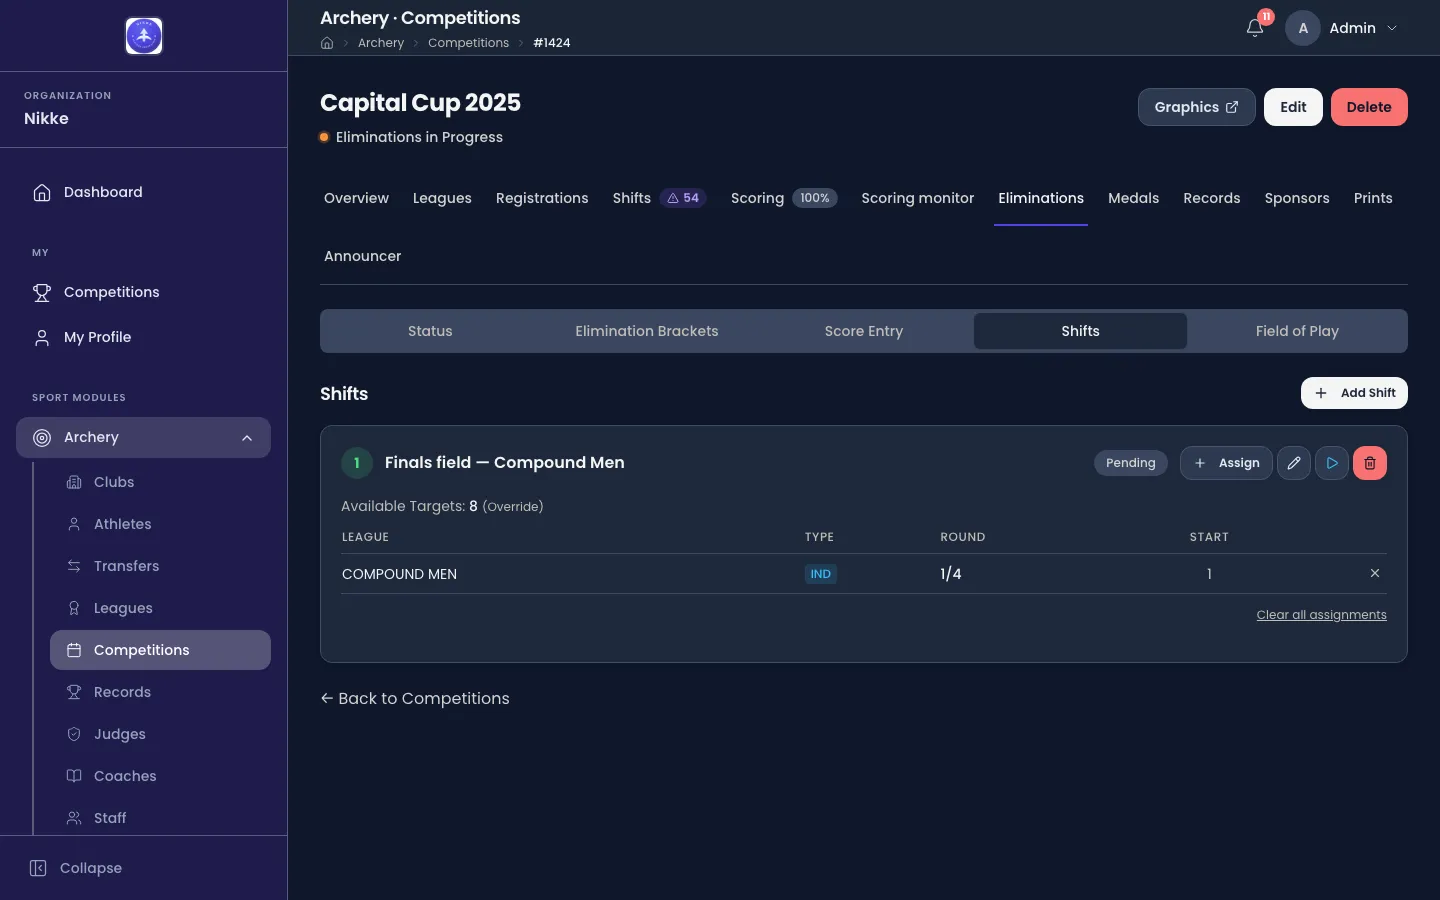The width and height of the screenshot is (1440, 900).
Task: Open the Announcer tab
Action: coord(362,256)
